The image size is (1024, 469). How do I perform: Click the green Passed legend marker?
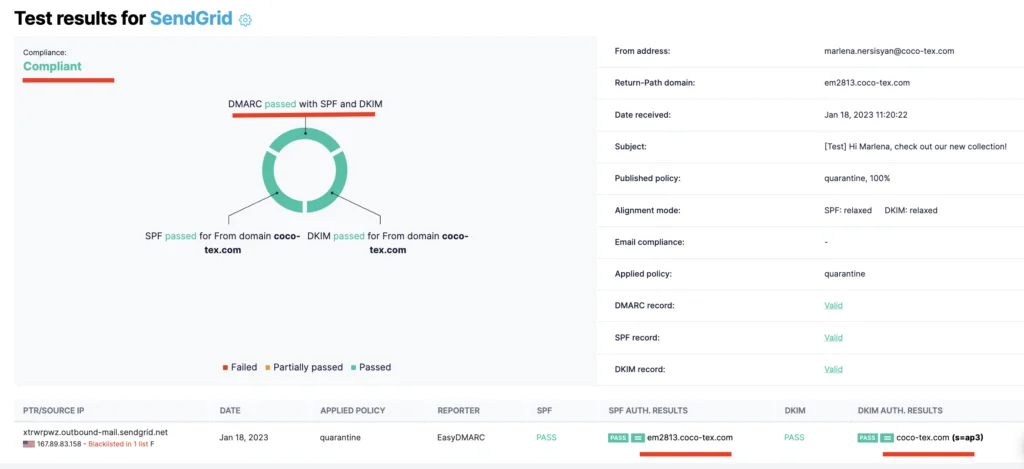pos(353,368)
